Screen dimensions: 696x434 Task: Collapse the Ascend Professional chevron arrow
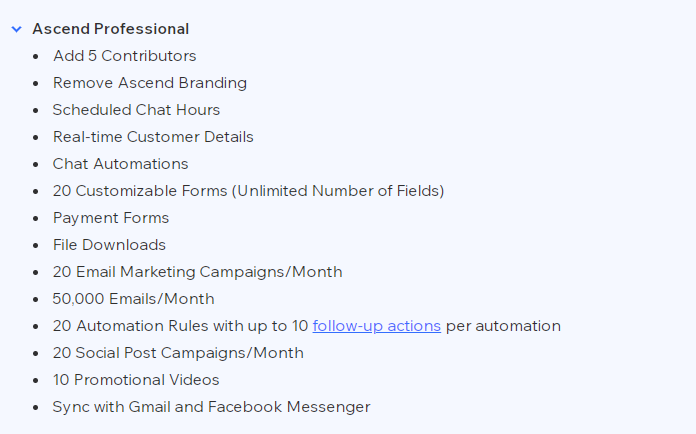click(16, 29)
